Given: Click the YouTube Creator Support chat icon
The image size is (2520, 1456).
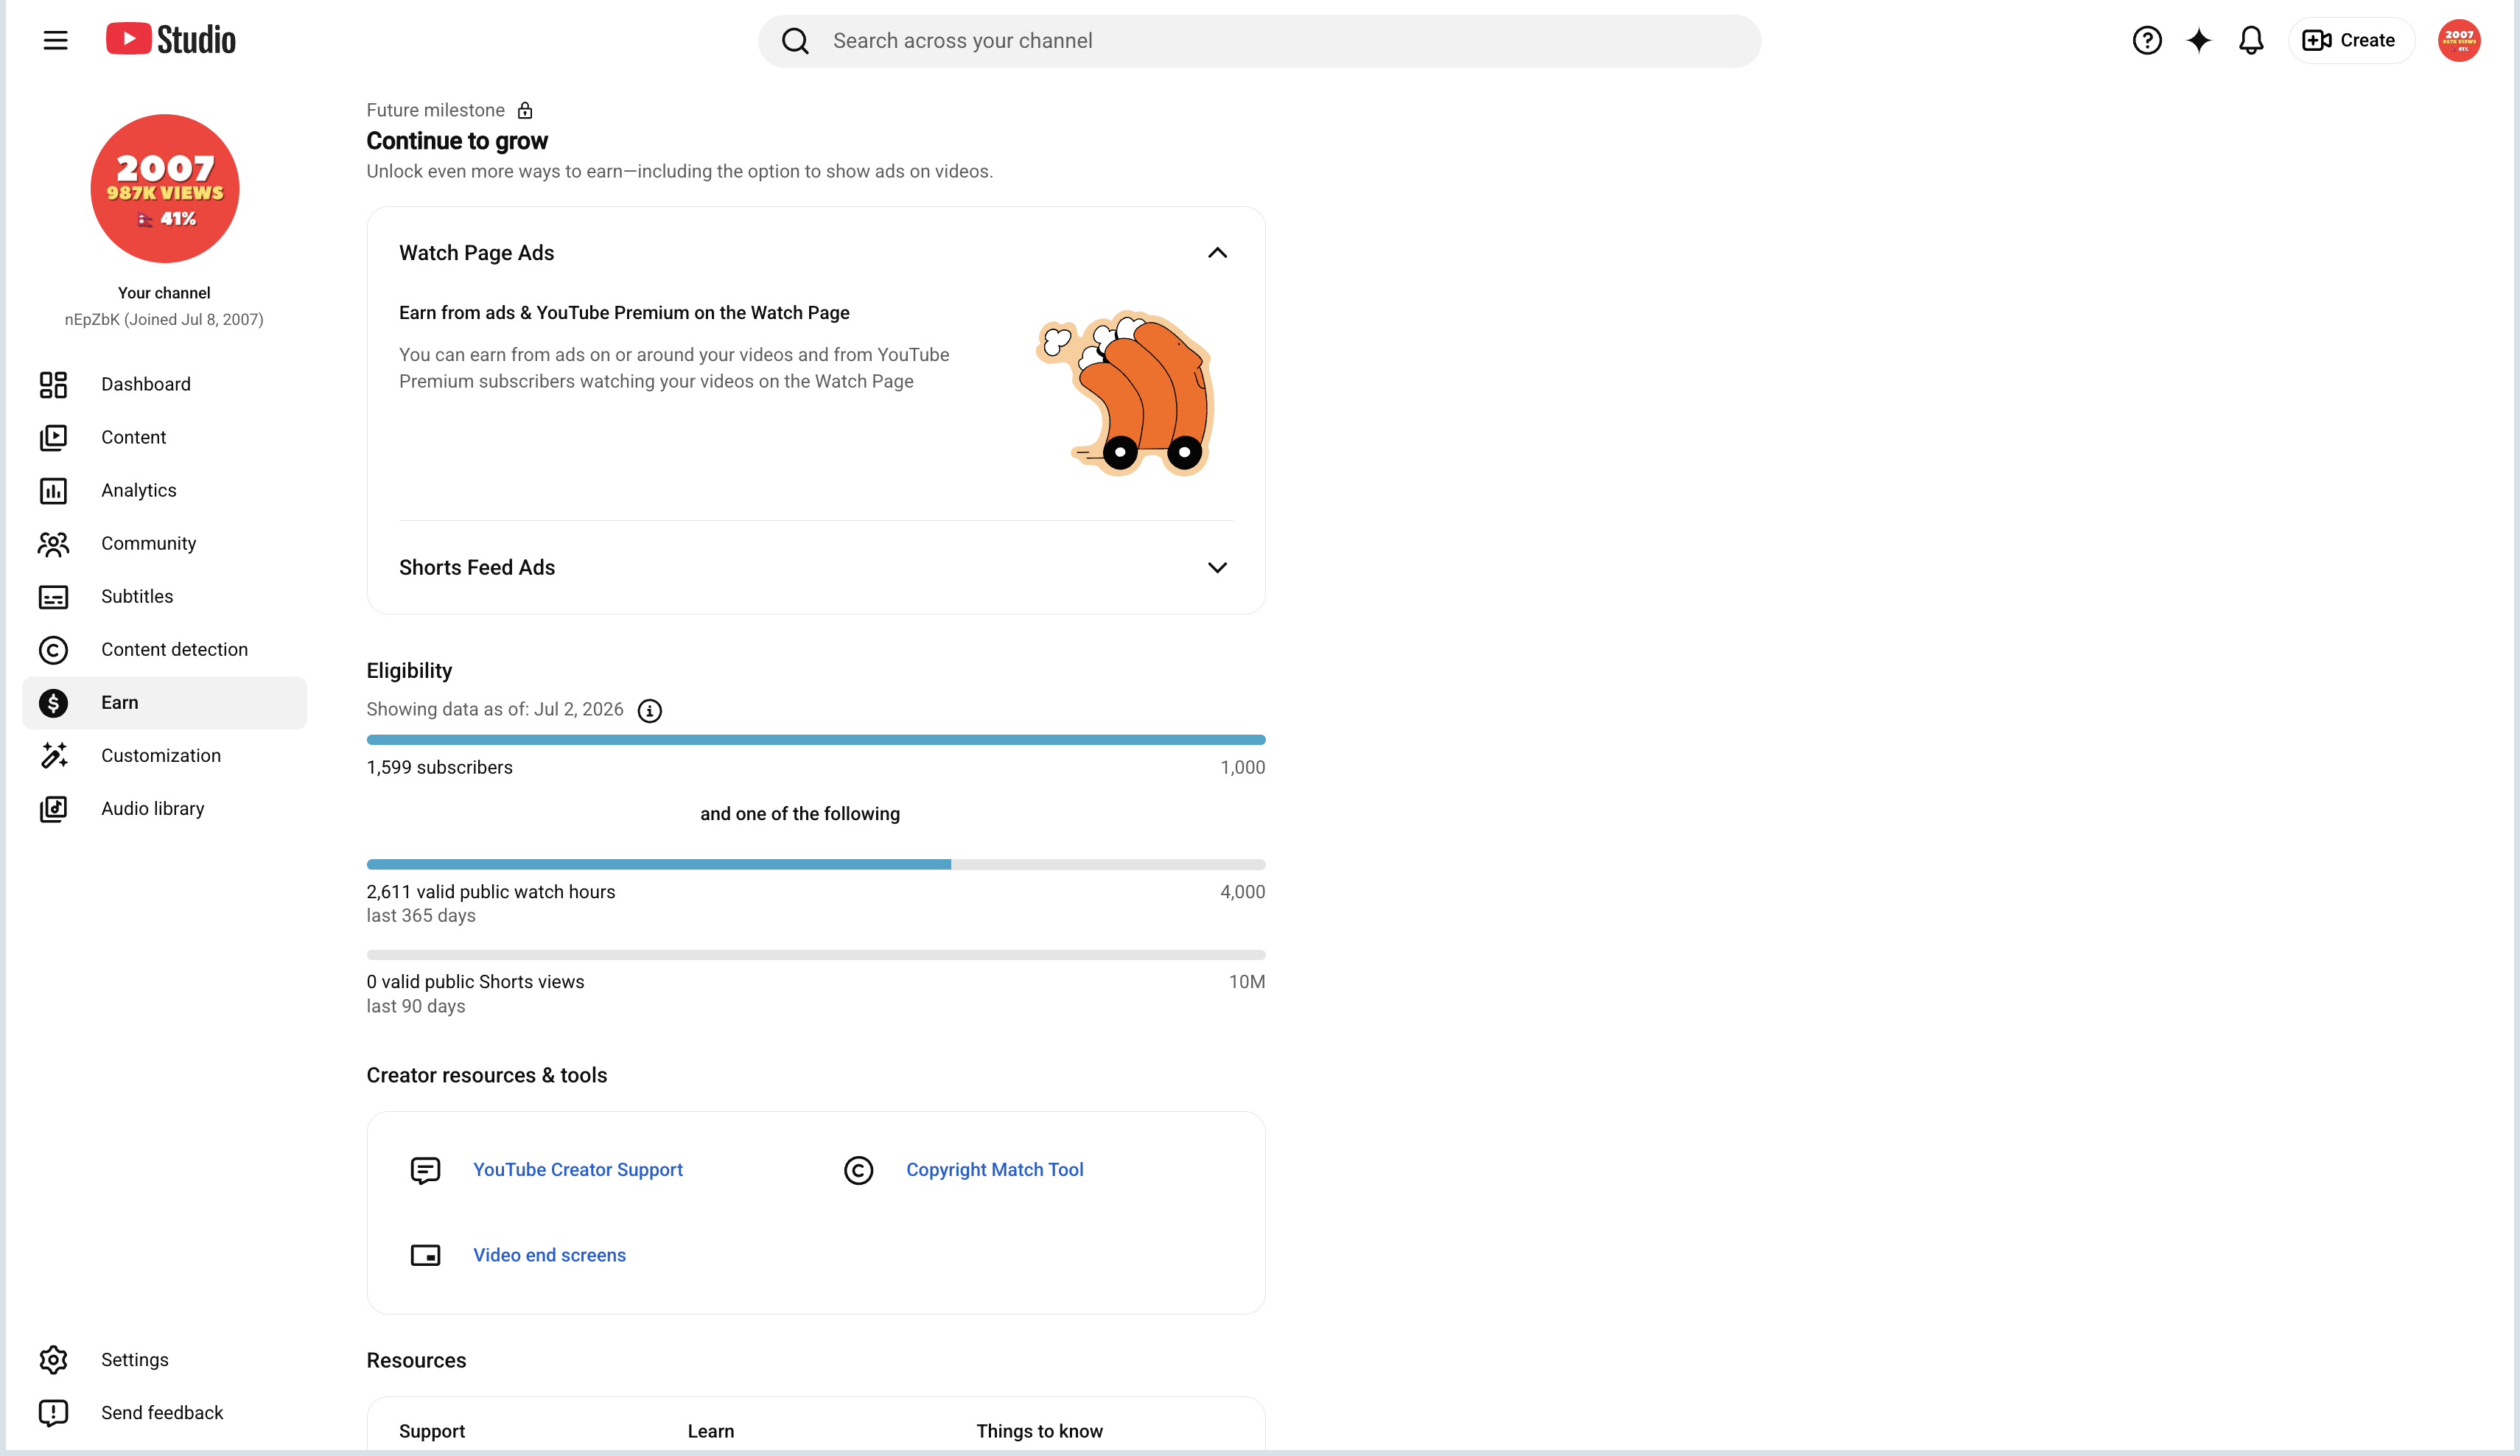Looking at the screenshot, I should pos(425,1170).
